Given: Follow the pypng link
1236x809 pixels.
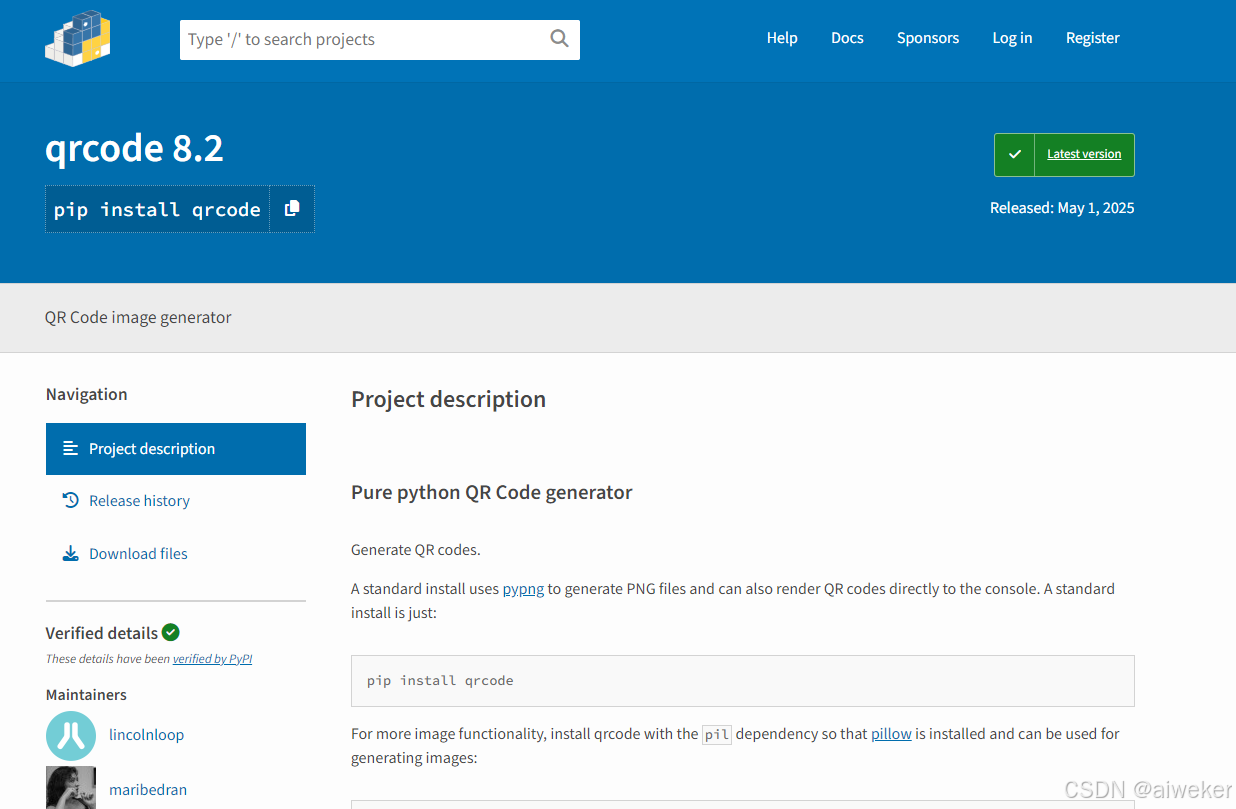Looking at the screenshot, I should (x=523, y=589).
